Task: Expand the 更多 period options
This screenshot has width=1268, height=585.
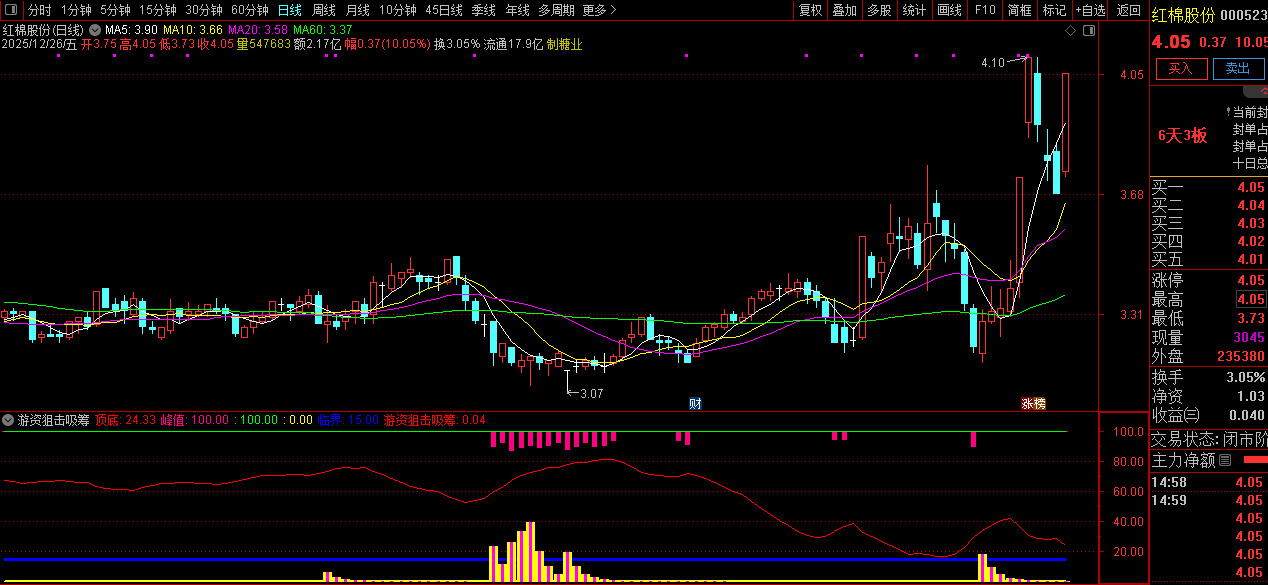Action: (x=599, y=10)
